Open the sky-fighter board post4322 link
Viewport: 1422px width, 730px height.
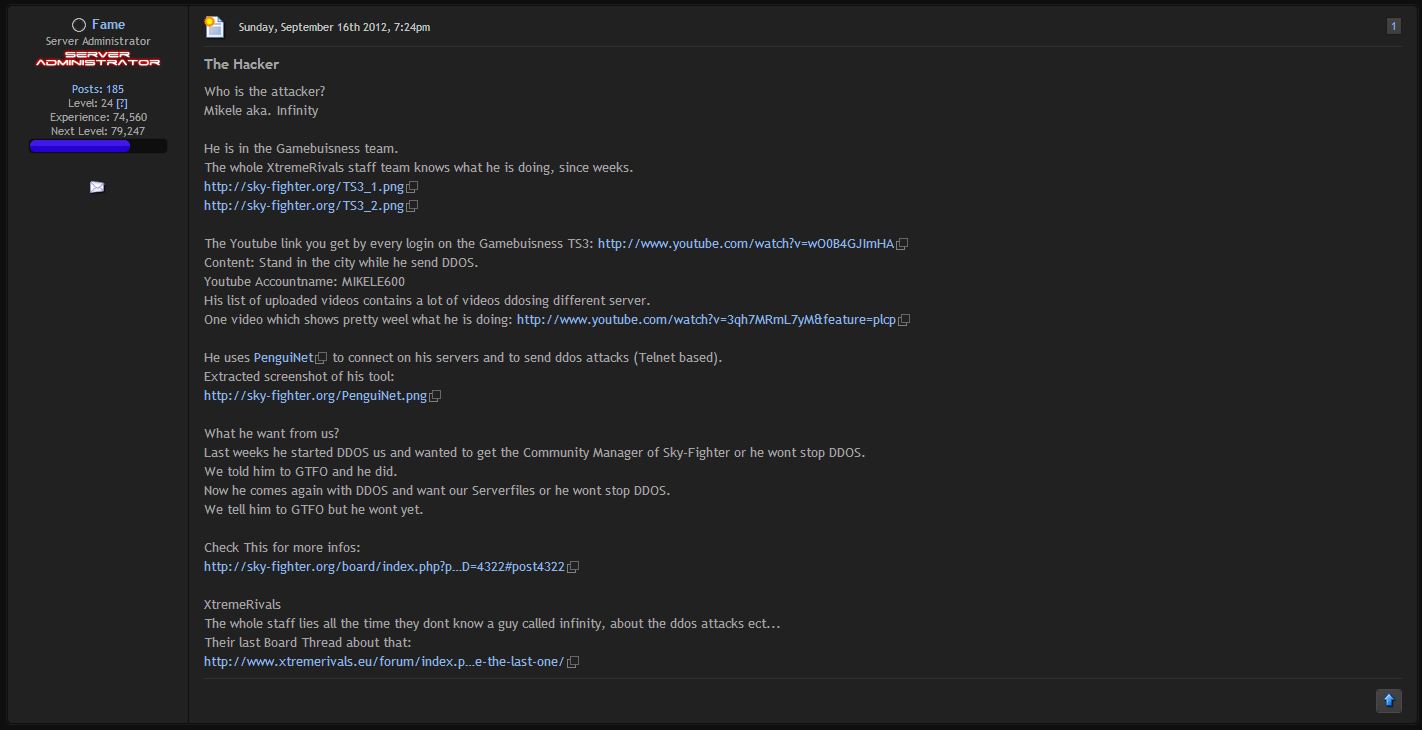[x=384, y=567]
